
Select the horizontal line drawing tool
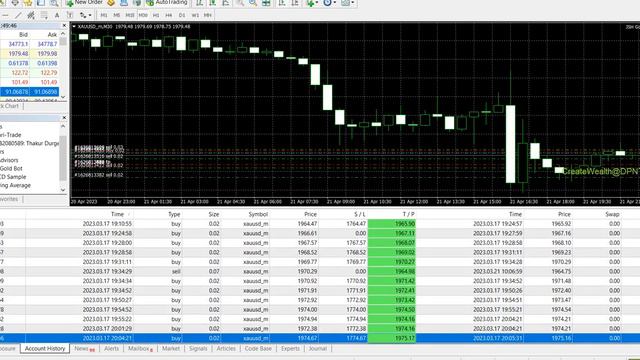tap(5, 15)
